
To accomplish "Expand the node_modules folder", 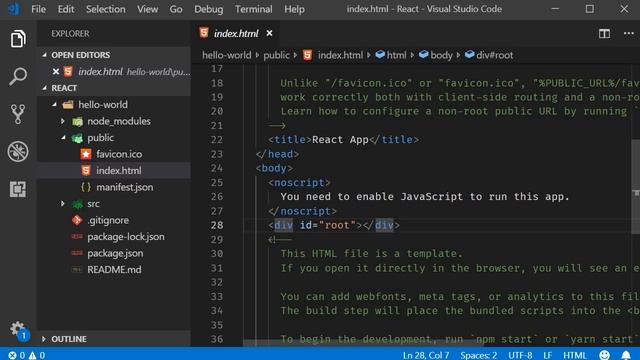I will click(x=62, y=121).
